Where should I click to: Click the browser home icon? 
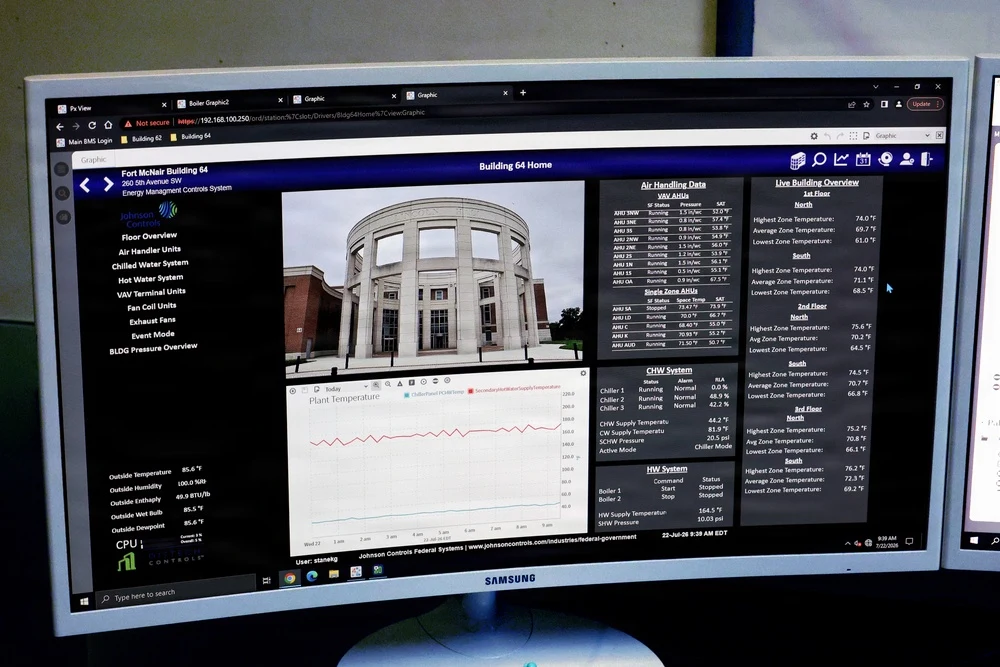coord(108,125)
